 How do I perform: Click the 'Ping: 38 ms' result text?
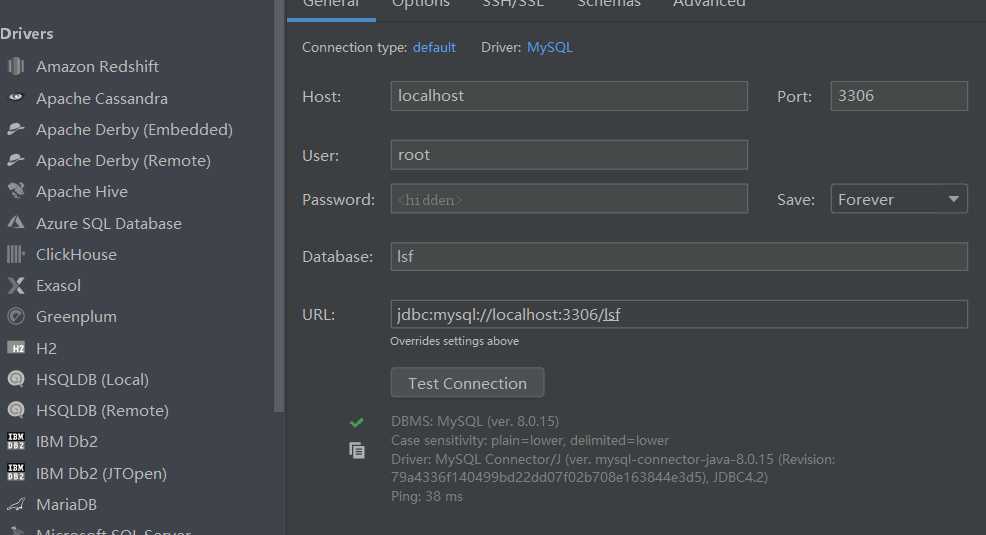(426, 497)
